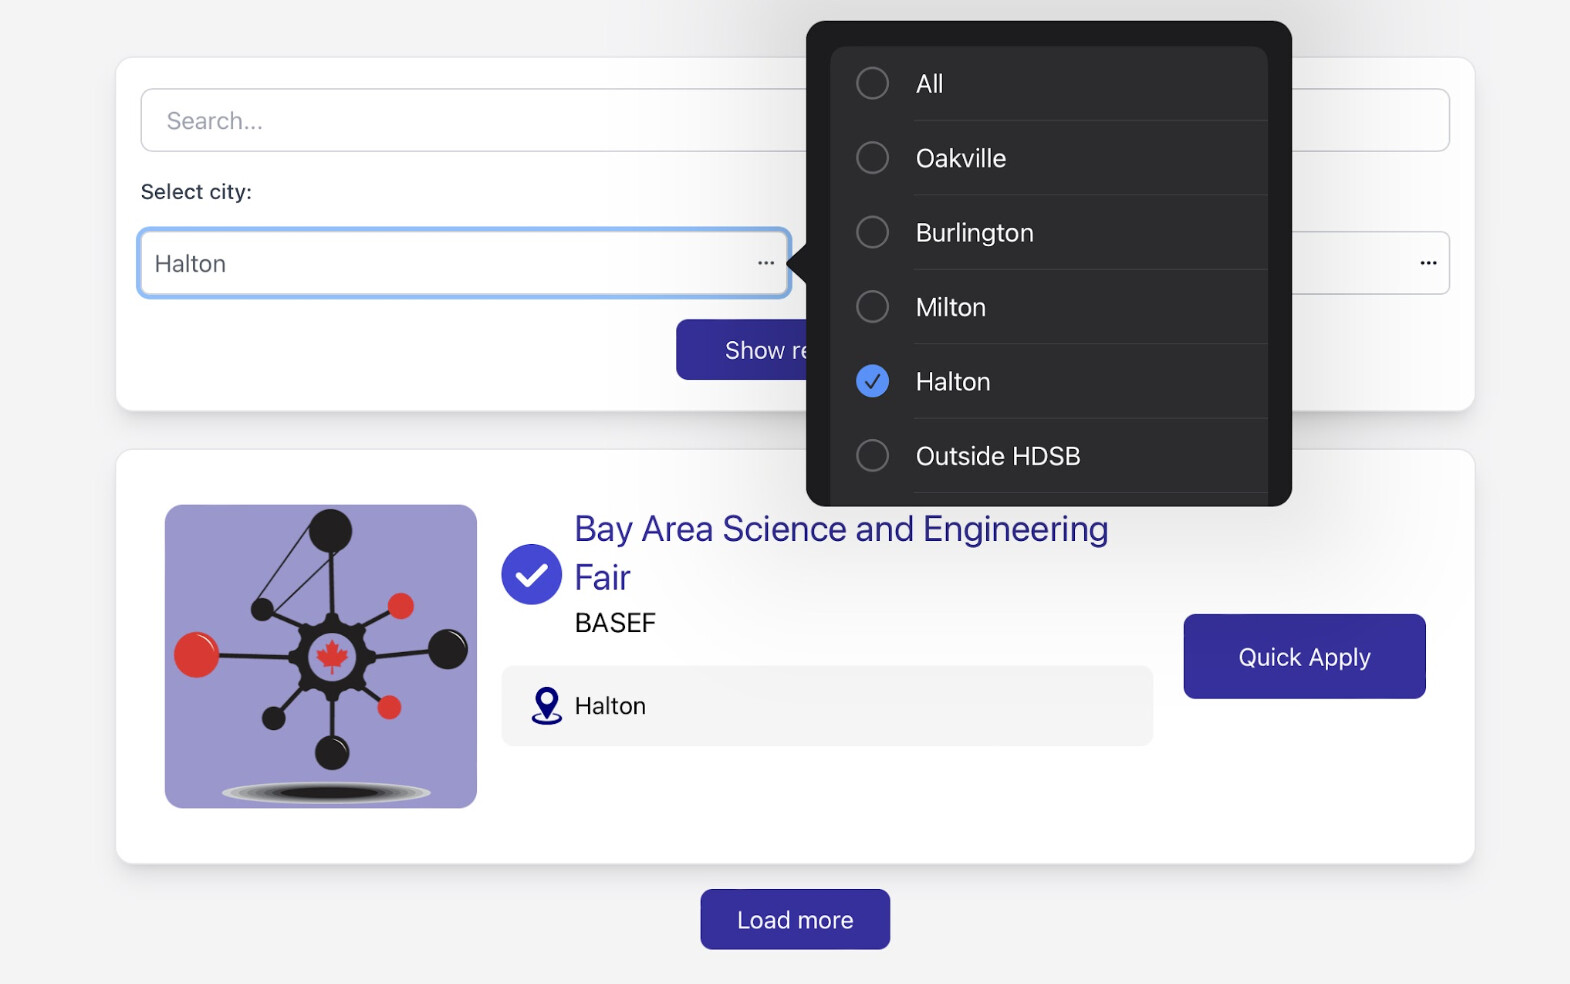Click the location pin icon
The image size is (1570, 984).
click(x=546, y=705)
